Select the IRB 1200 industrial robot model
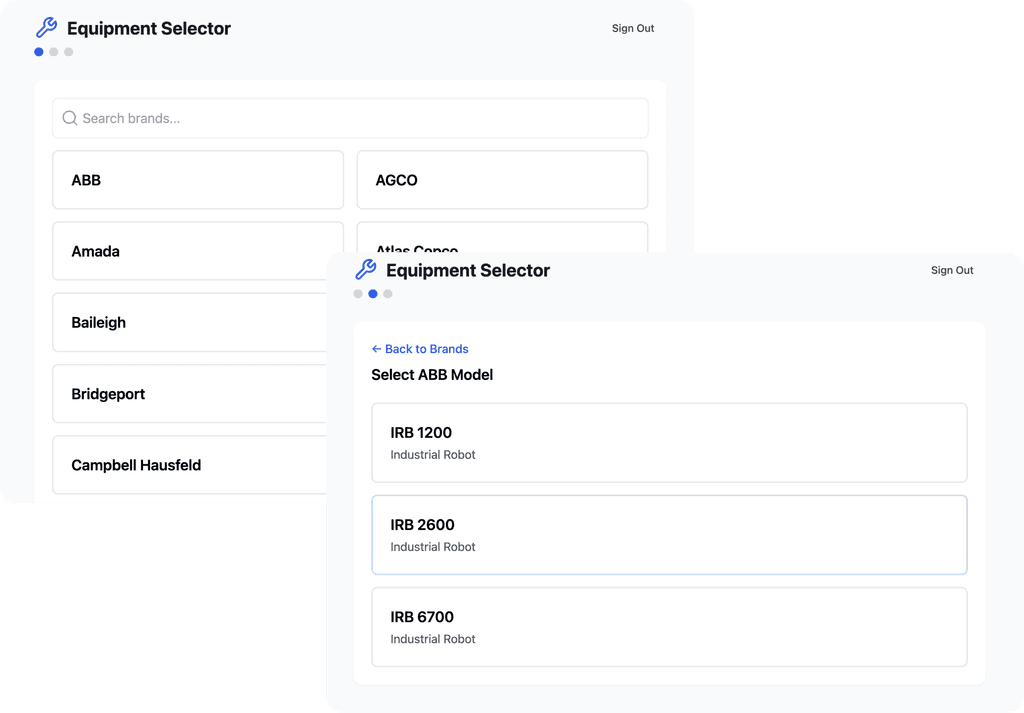 (669, 442)
